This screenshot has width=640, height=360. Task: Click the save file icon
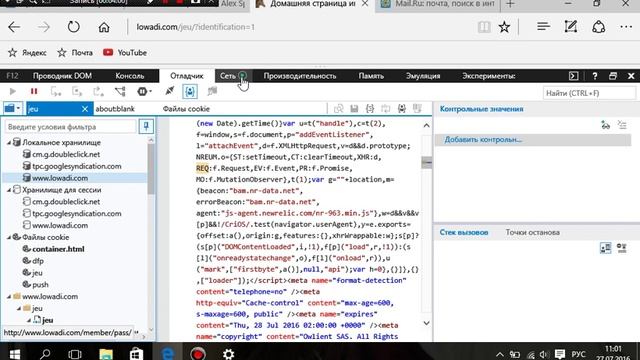(x=354, y=109)
